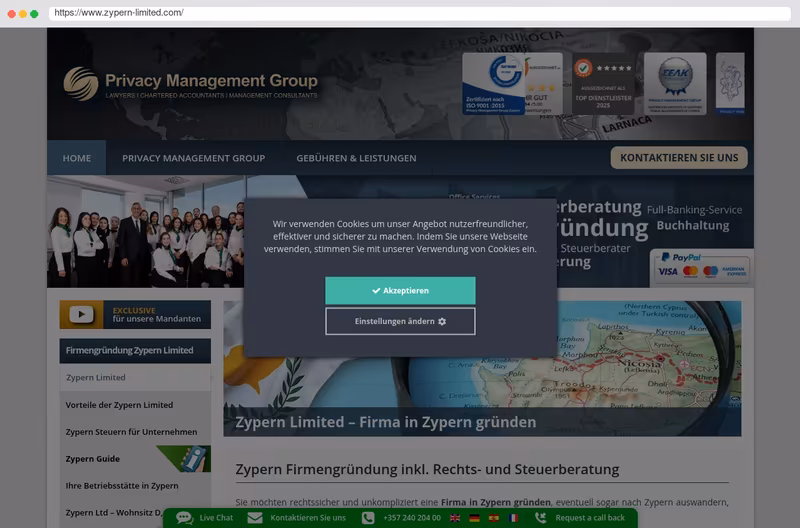Open Zypern Limited sidebar item
This screenshot has width=800, height=528.
coord(135,378)
